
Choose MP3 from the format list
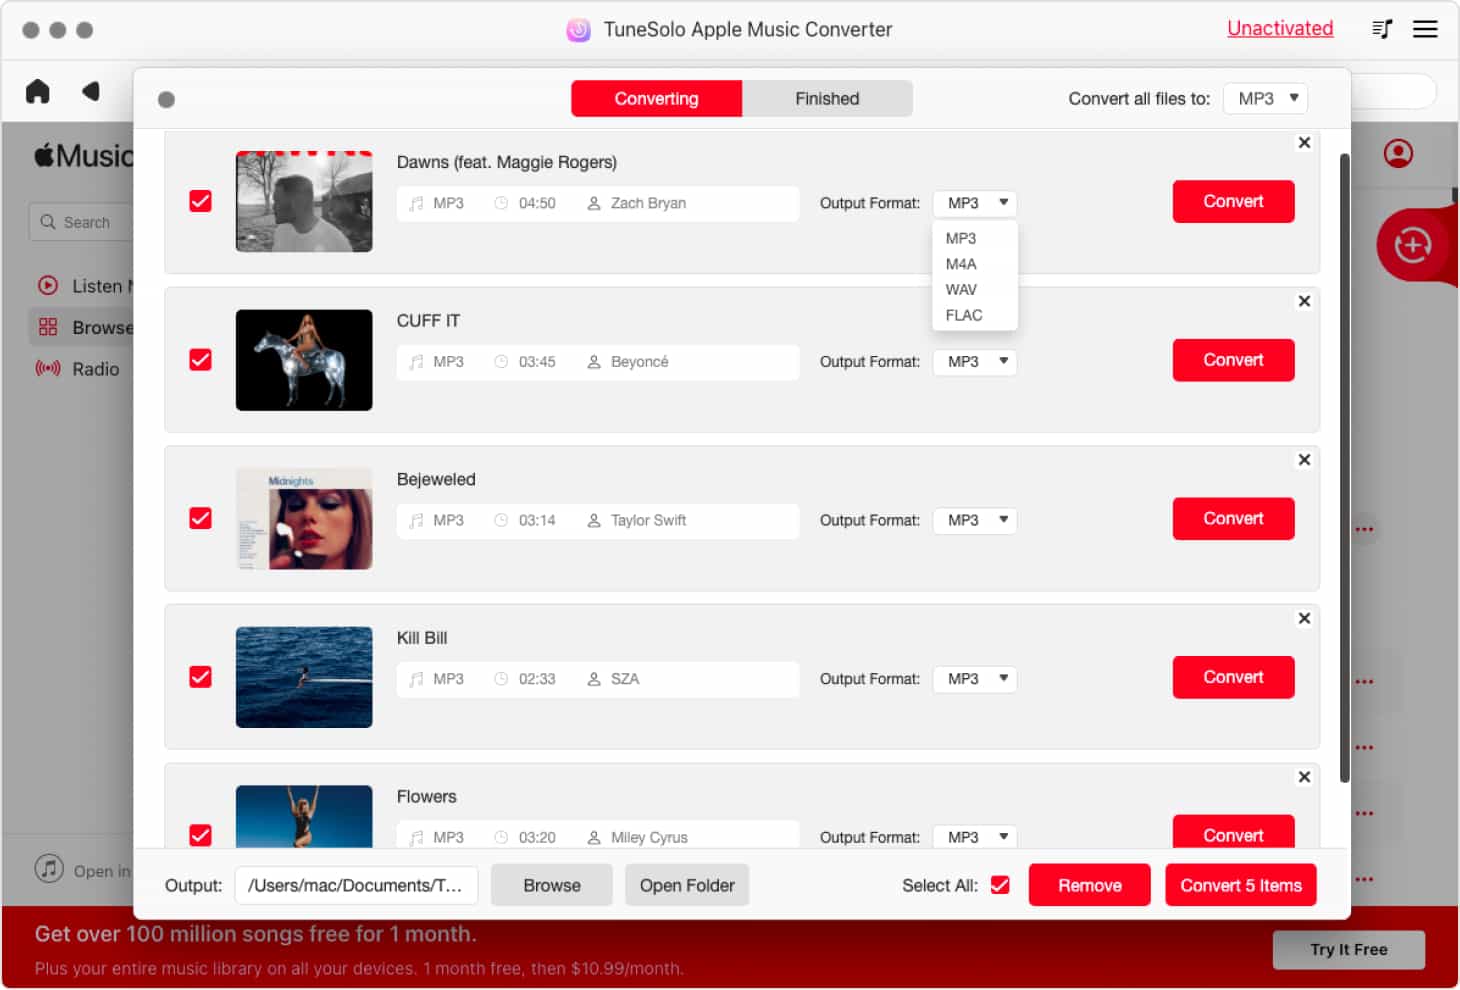click(x=961, y=239)
